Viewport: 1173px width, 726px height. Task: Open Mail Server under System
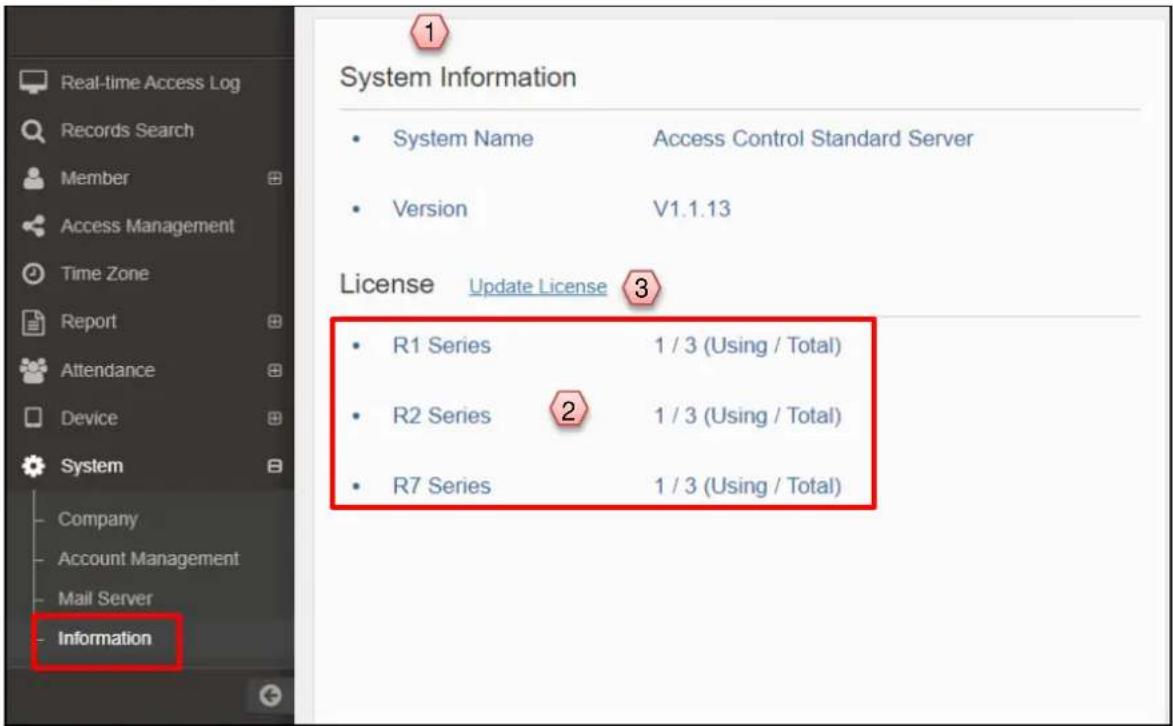pyautogui.click(x=105, y=599)
